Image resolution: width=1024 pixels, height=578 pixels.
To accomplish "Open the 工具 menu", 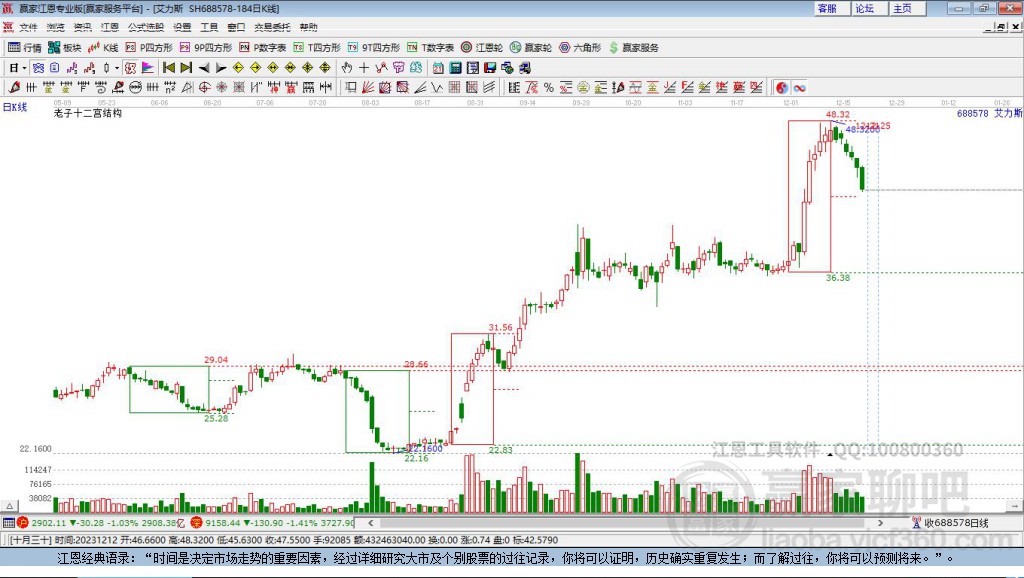I will point(209,27).
